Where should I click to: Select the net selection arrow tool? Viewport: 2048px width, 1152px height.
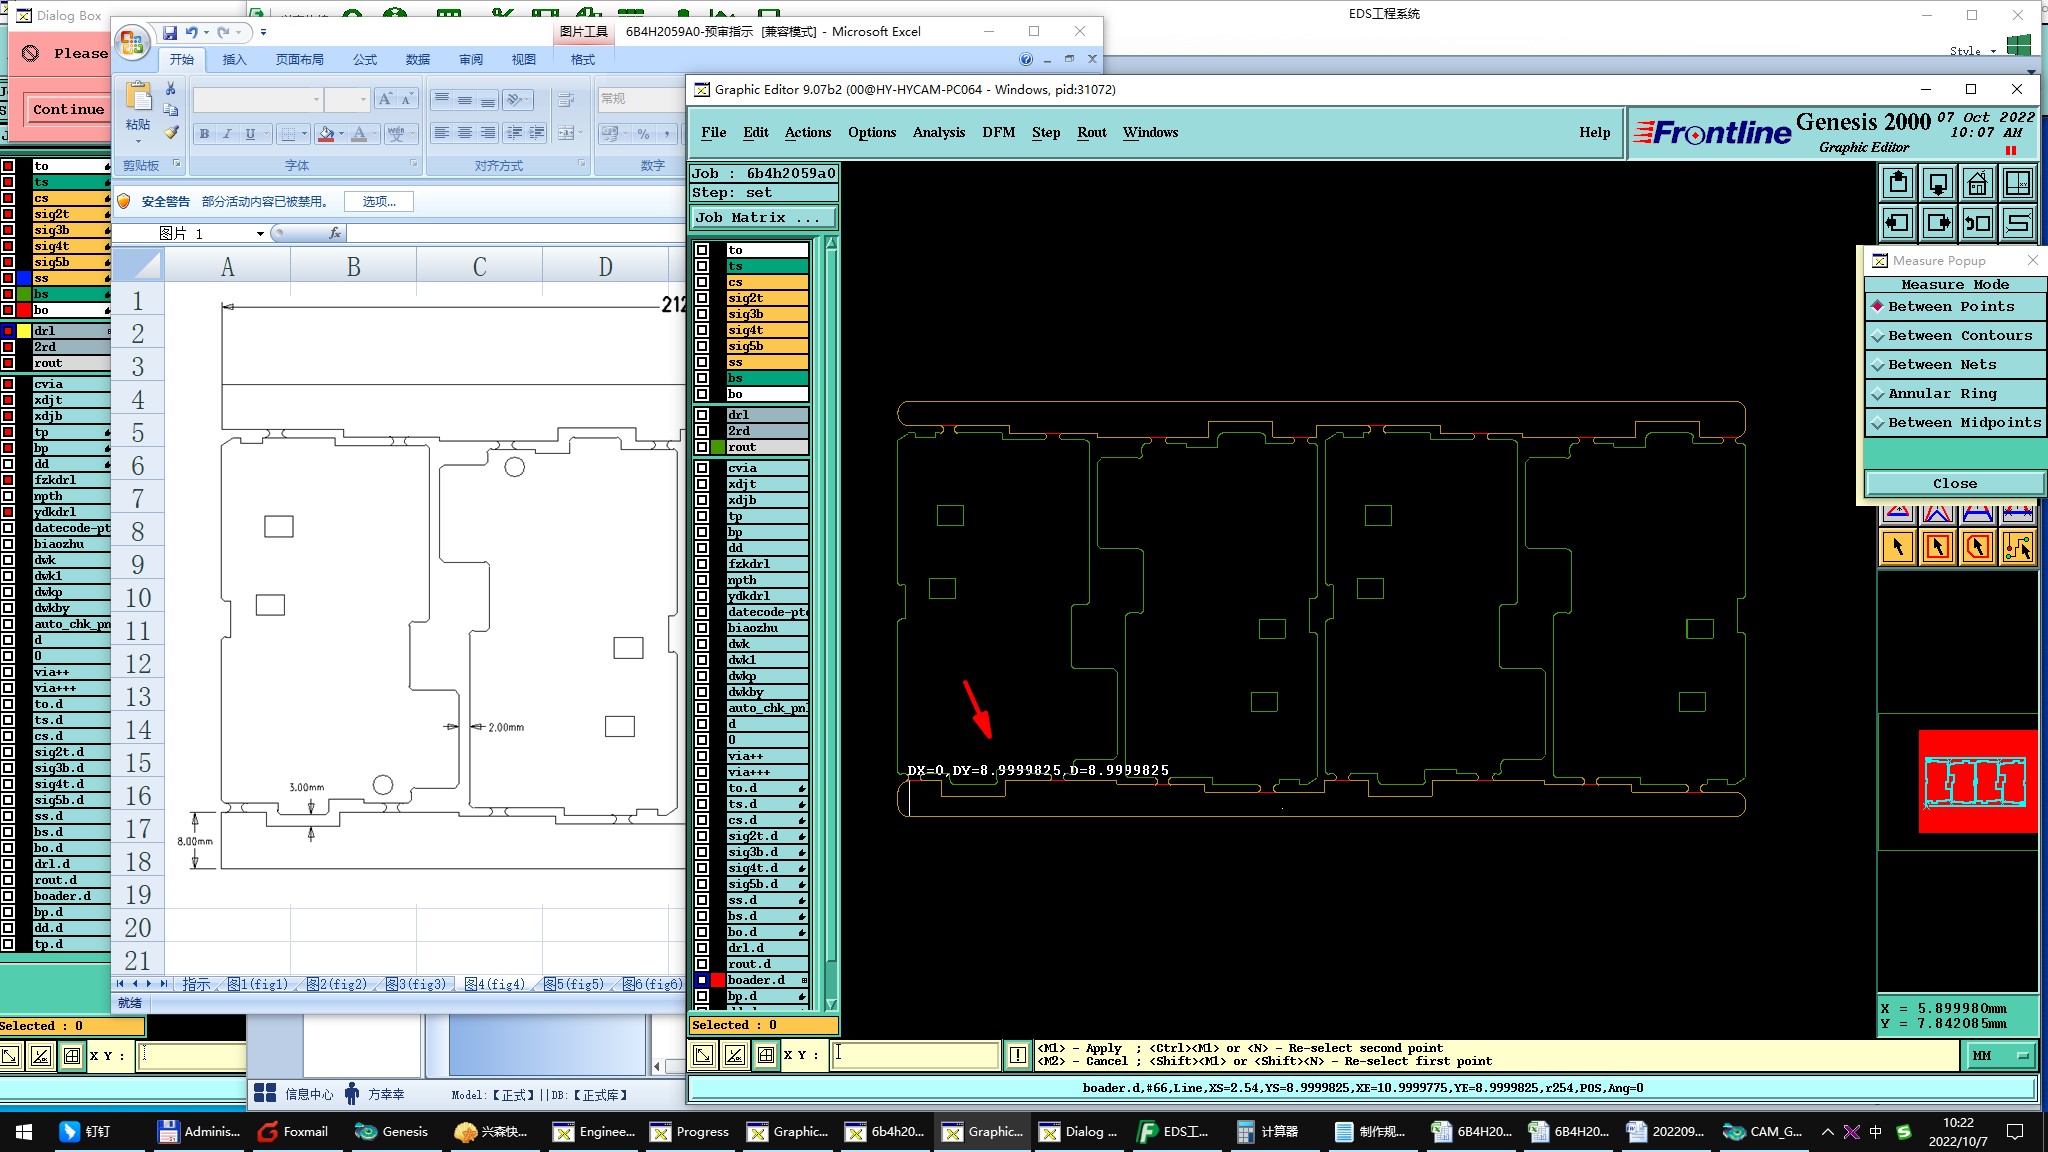point(2017,547)
